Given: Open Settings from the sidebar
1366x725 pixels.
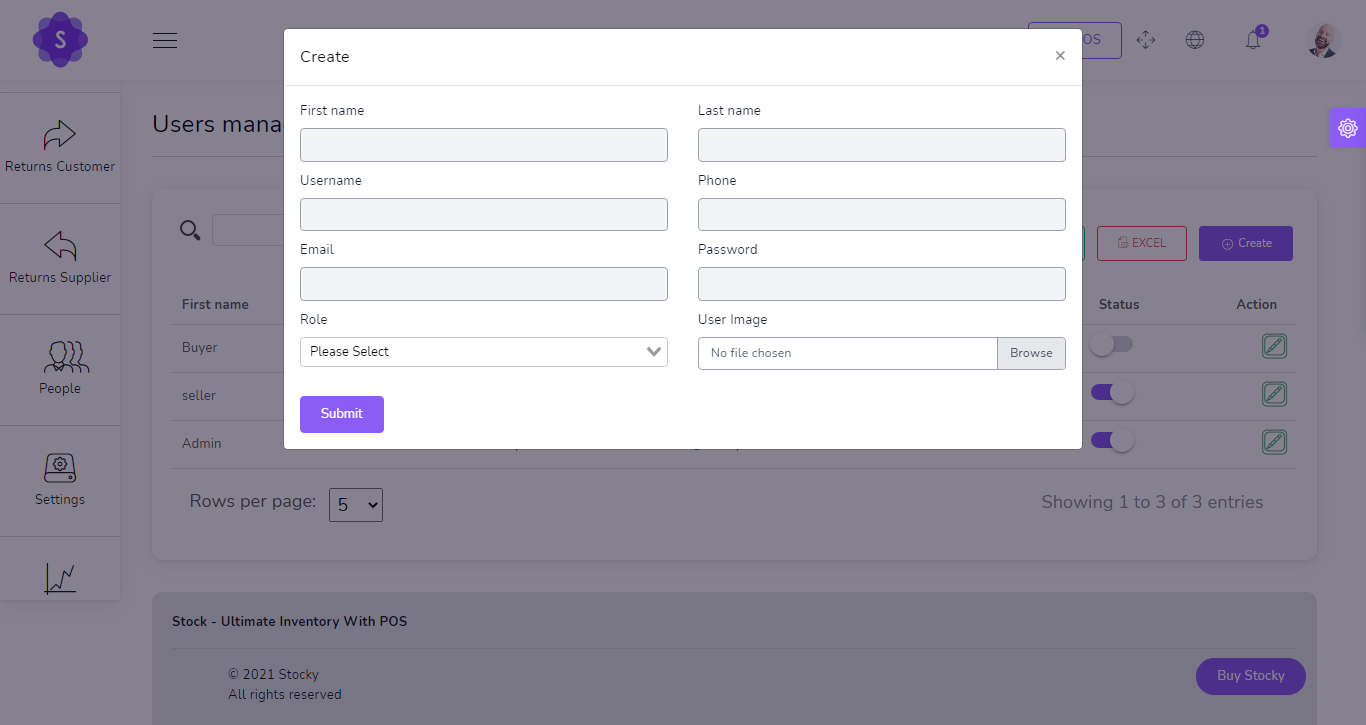Looking at the screenshot, I should 60,478.
